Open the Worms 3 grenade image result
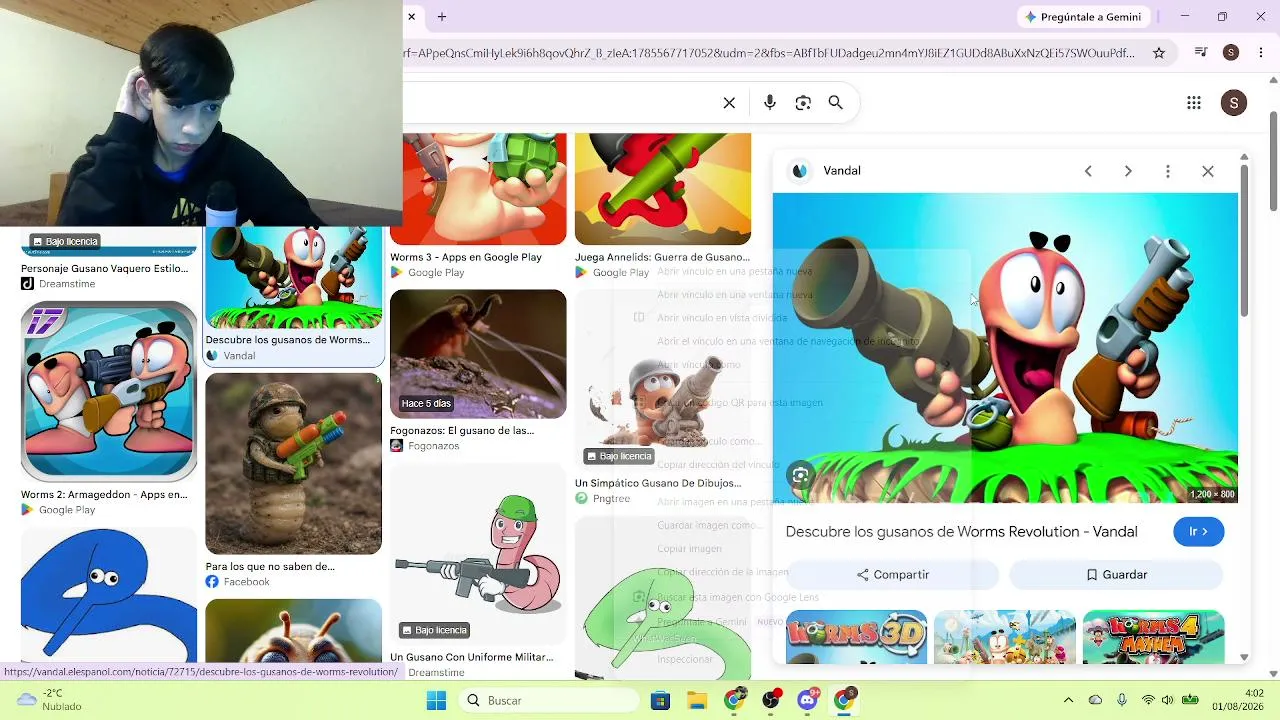Screen dimensions: 1280x720 coord(478,189)
